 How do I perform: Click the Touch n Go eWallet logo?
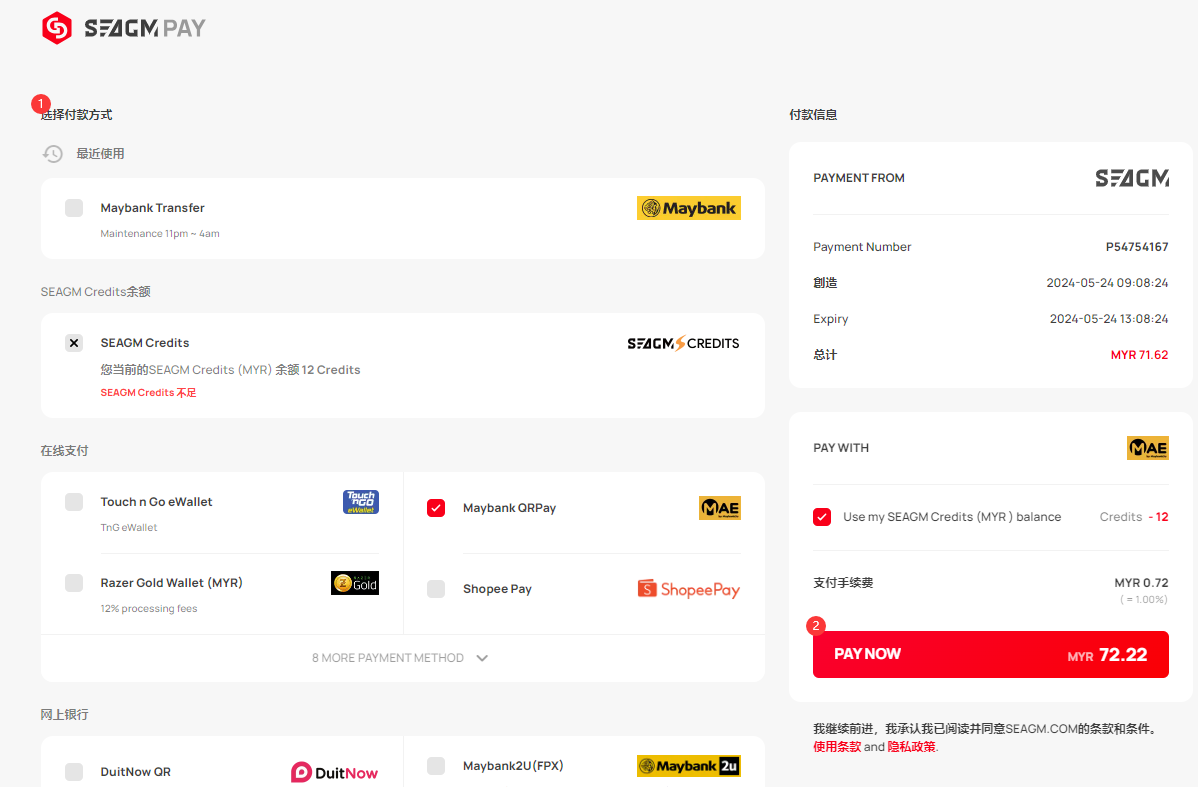(361, 502)
